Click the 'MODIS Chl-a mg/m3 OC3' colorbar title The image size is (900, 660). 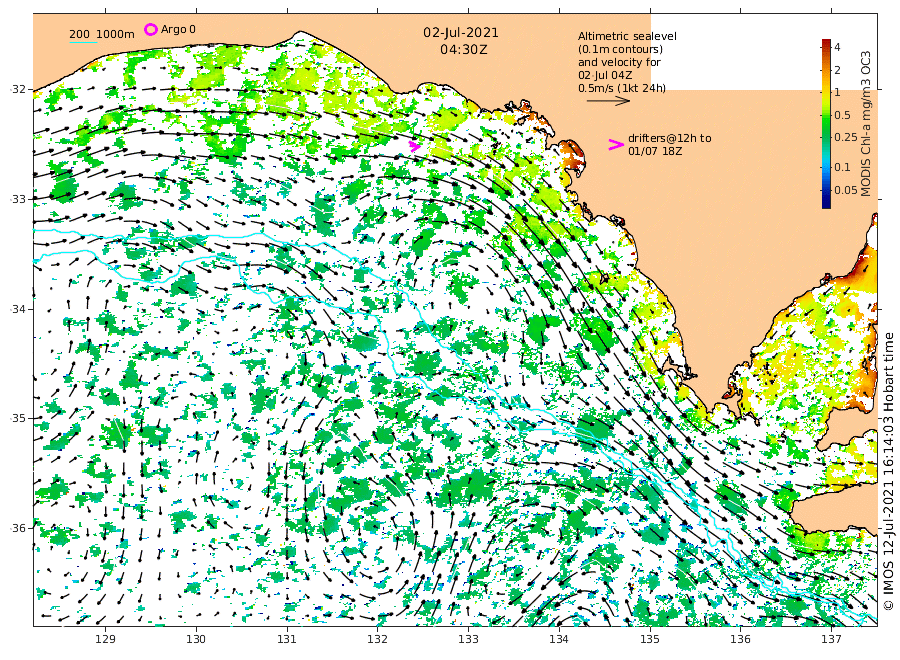click(866, 124)
